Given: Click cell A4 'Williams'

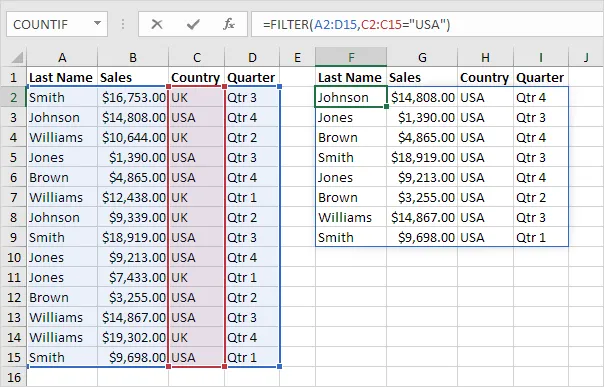Looking at the screenshot, I should pos(62,137).
